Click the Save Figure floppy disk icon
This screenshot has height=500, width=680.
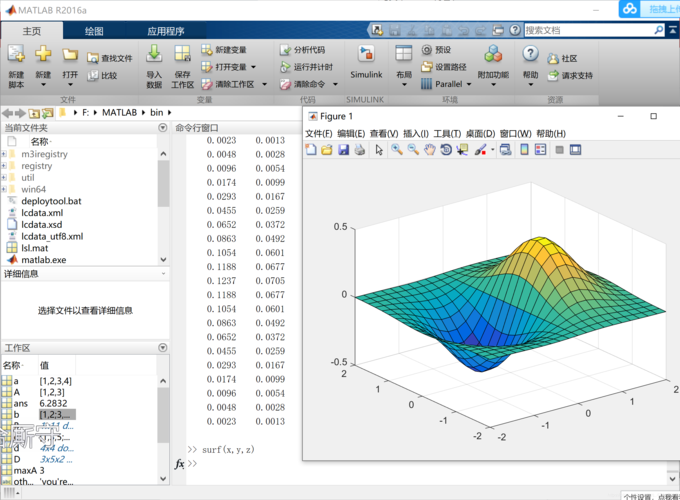point(343,150)
